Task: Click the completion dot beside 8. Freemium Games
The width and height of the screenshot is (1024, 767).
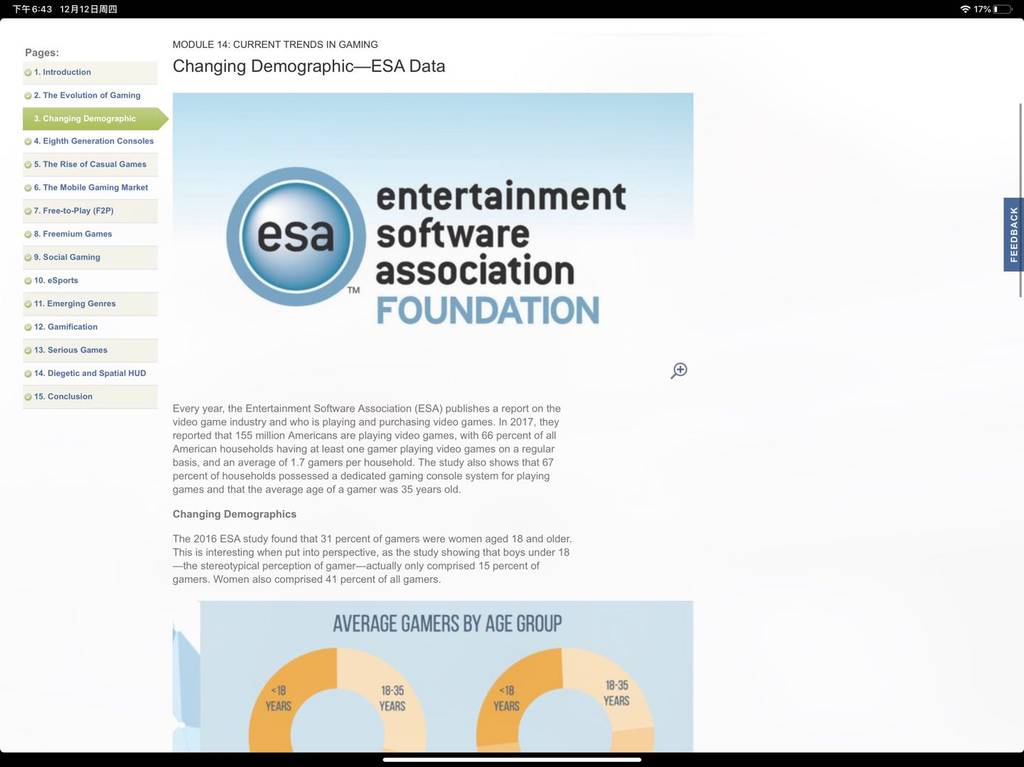Action: pyautogui.click(x=28, y=235)
